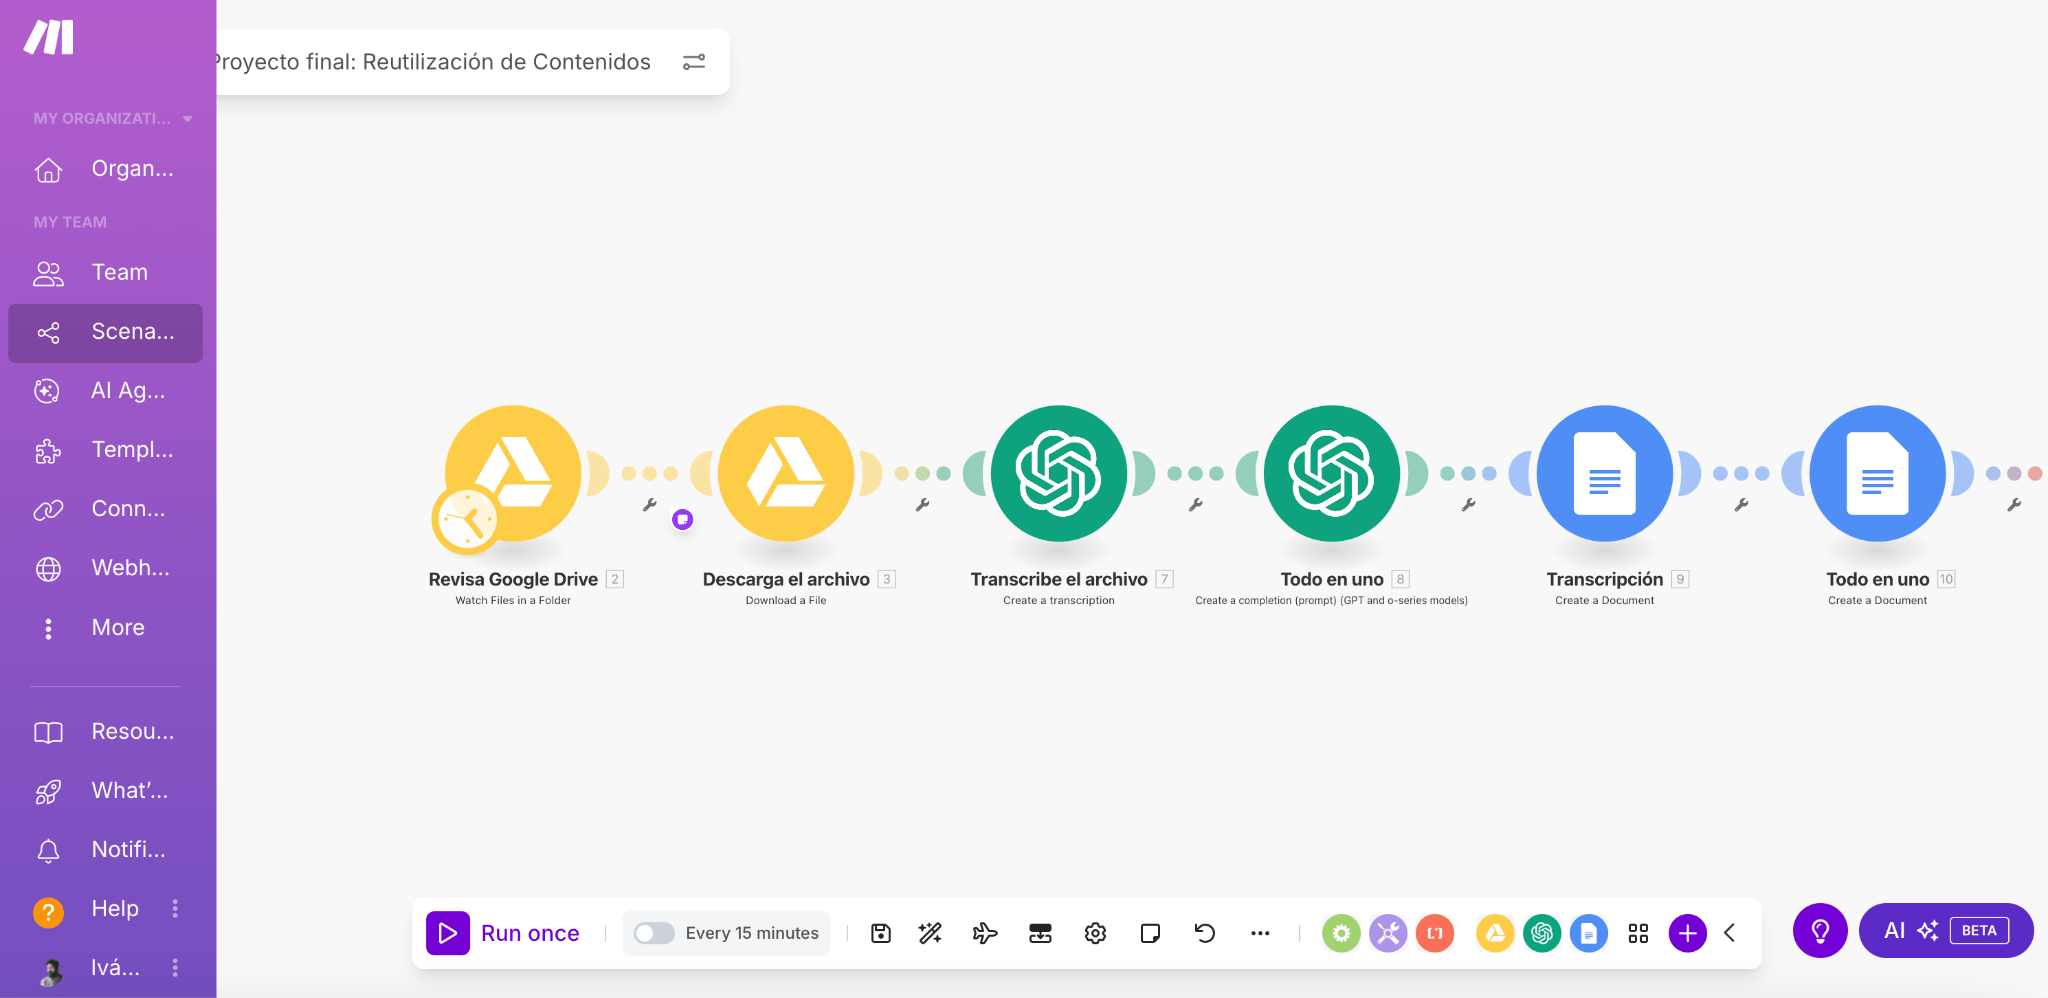
Task: Open the Organization home page
Action: click(105, 169)
